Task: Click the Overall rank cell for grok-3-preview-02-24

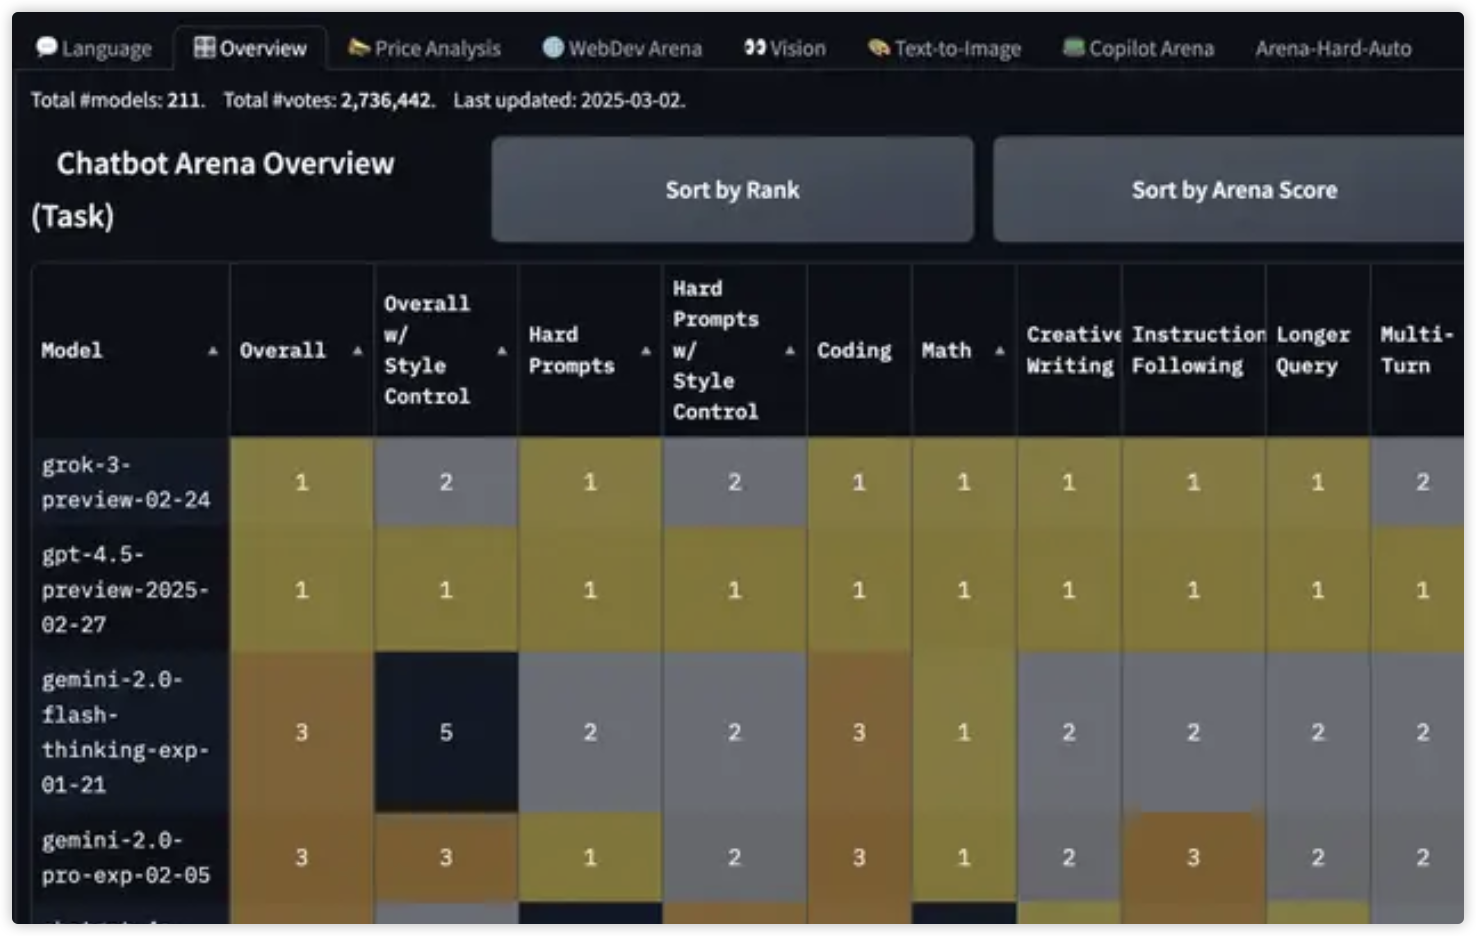Action: (302, 482)
